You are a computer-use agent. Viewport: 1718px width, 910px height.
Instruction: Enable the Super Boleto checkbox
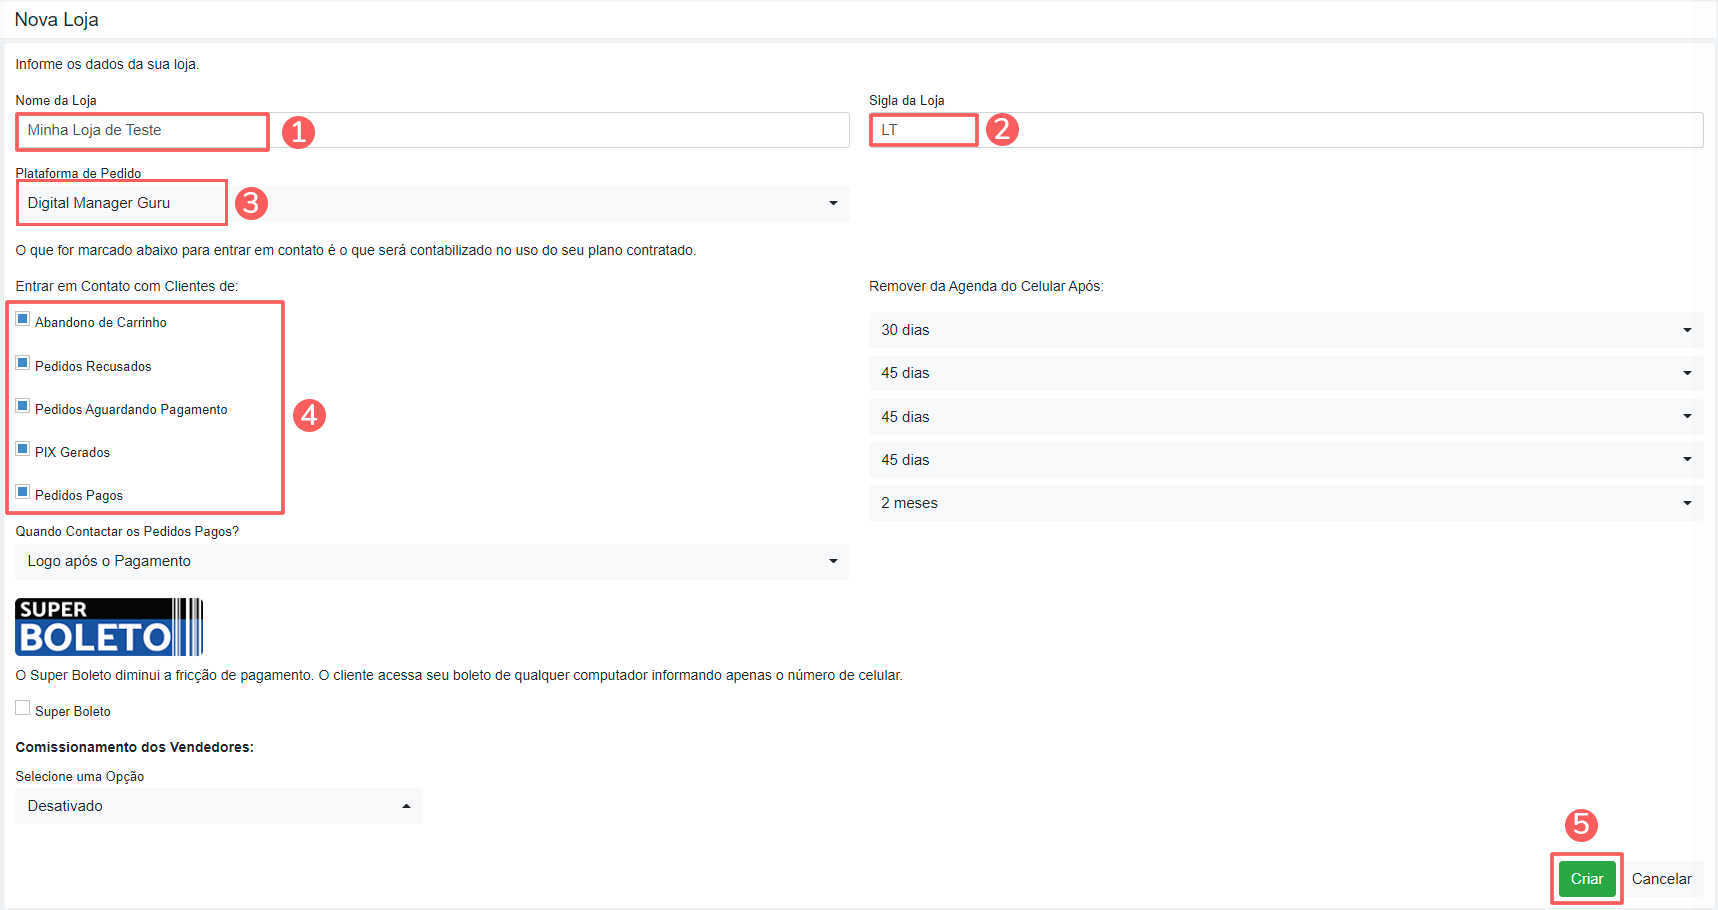(x=23, y=708)
